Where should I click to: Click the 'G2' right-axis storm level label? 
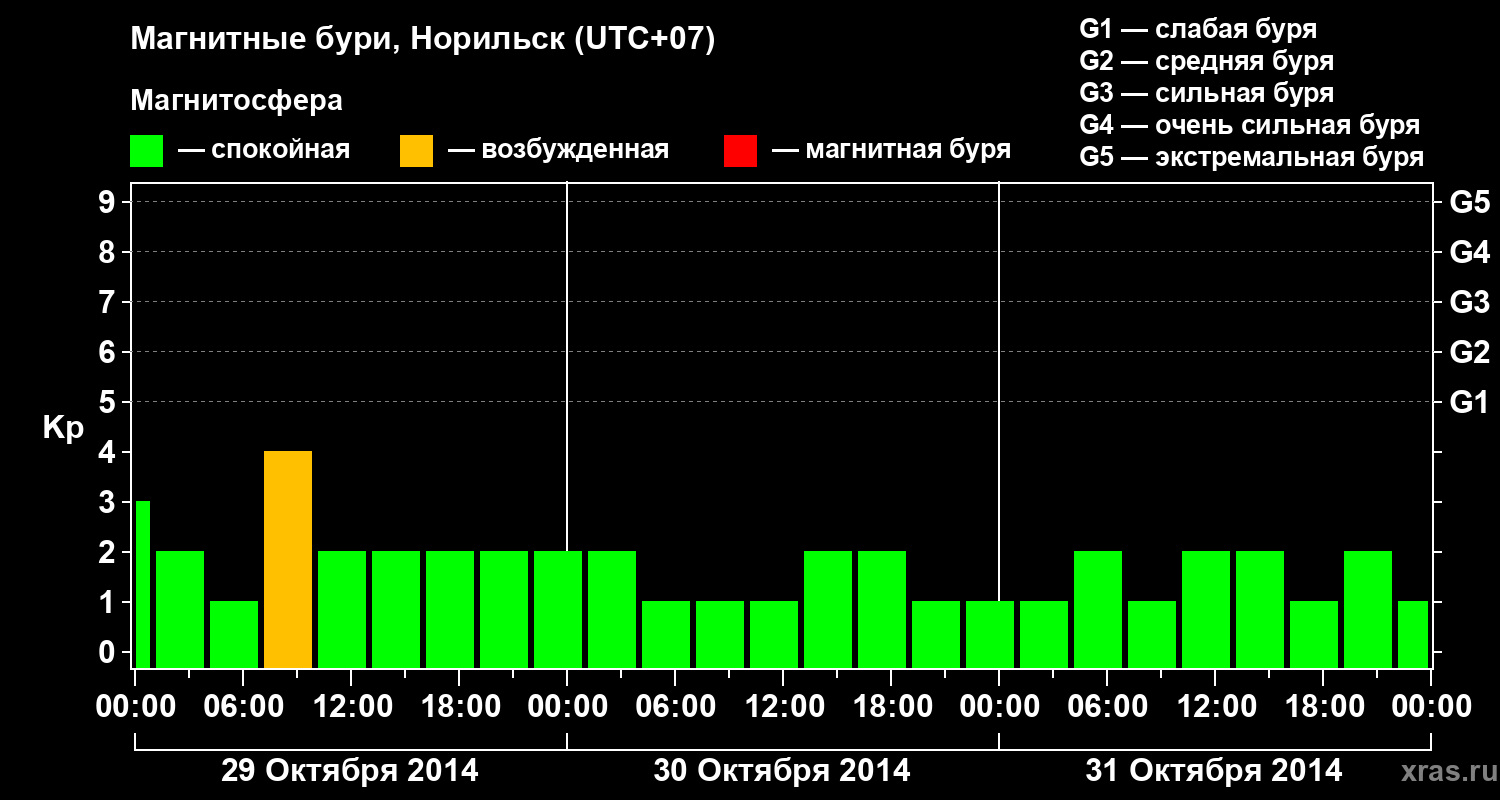point(1469,352)
